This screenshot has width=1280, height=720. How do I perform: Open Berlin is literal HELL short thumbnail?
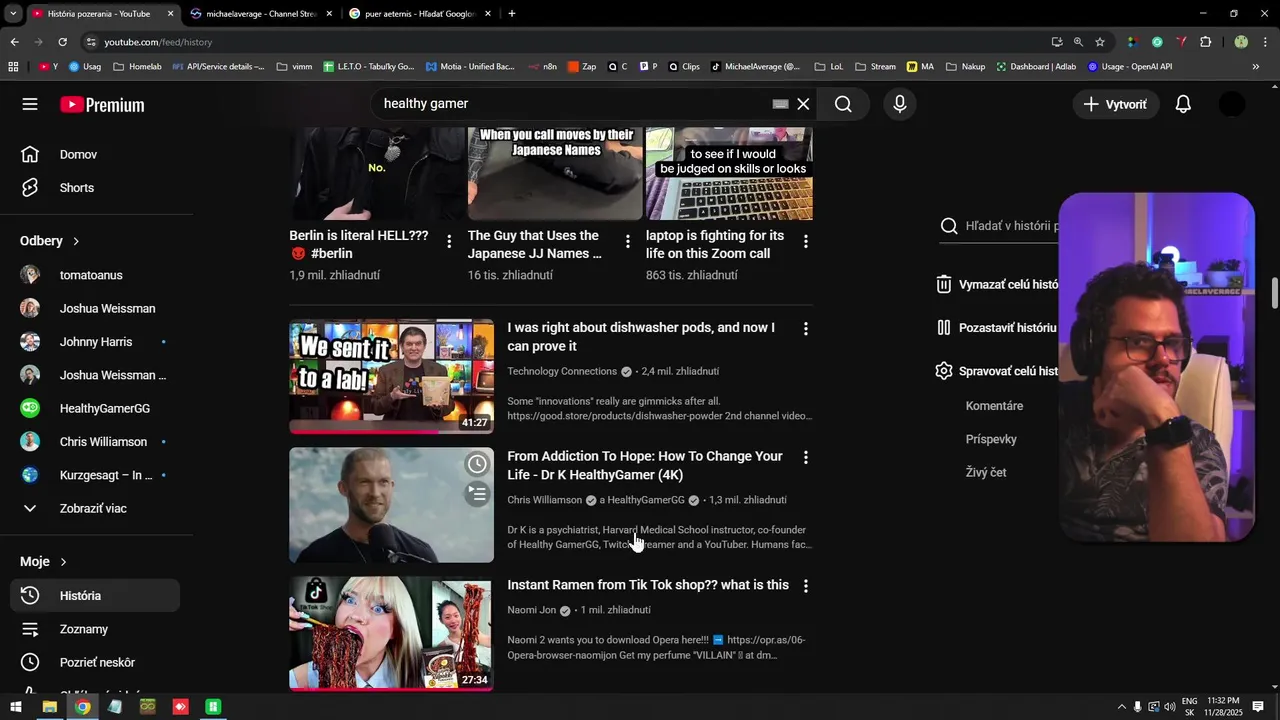[x=377, y=174]
